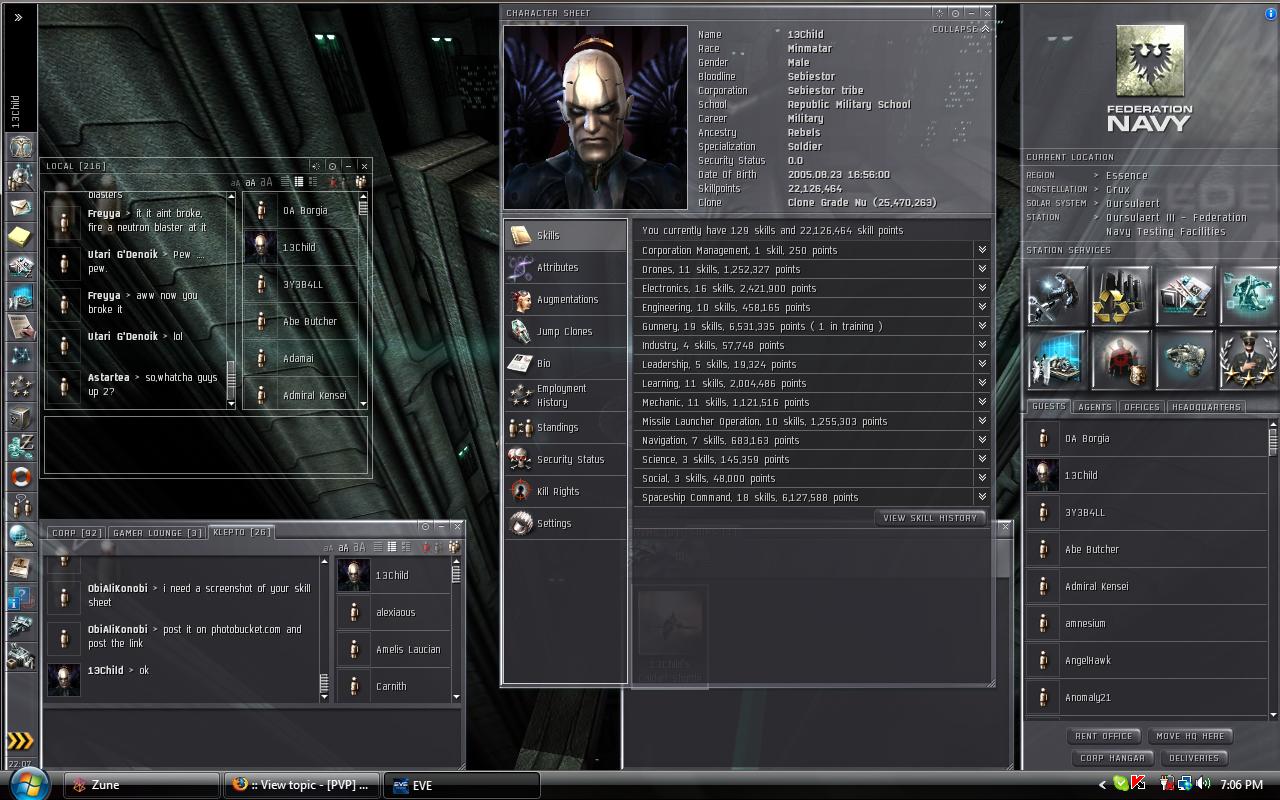Image resolution: width=1280 pixels, height=800 pixels.
Task: Expand the Gunnery skill group
Action: click(982, 326)
